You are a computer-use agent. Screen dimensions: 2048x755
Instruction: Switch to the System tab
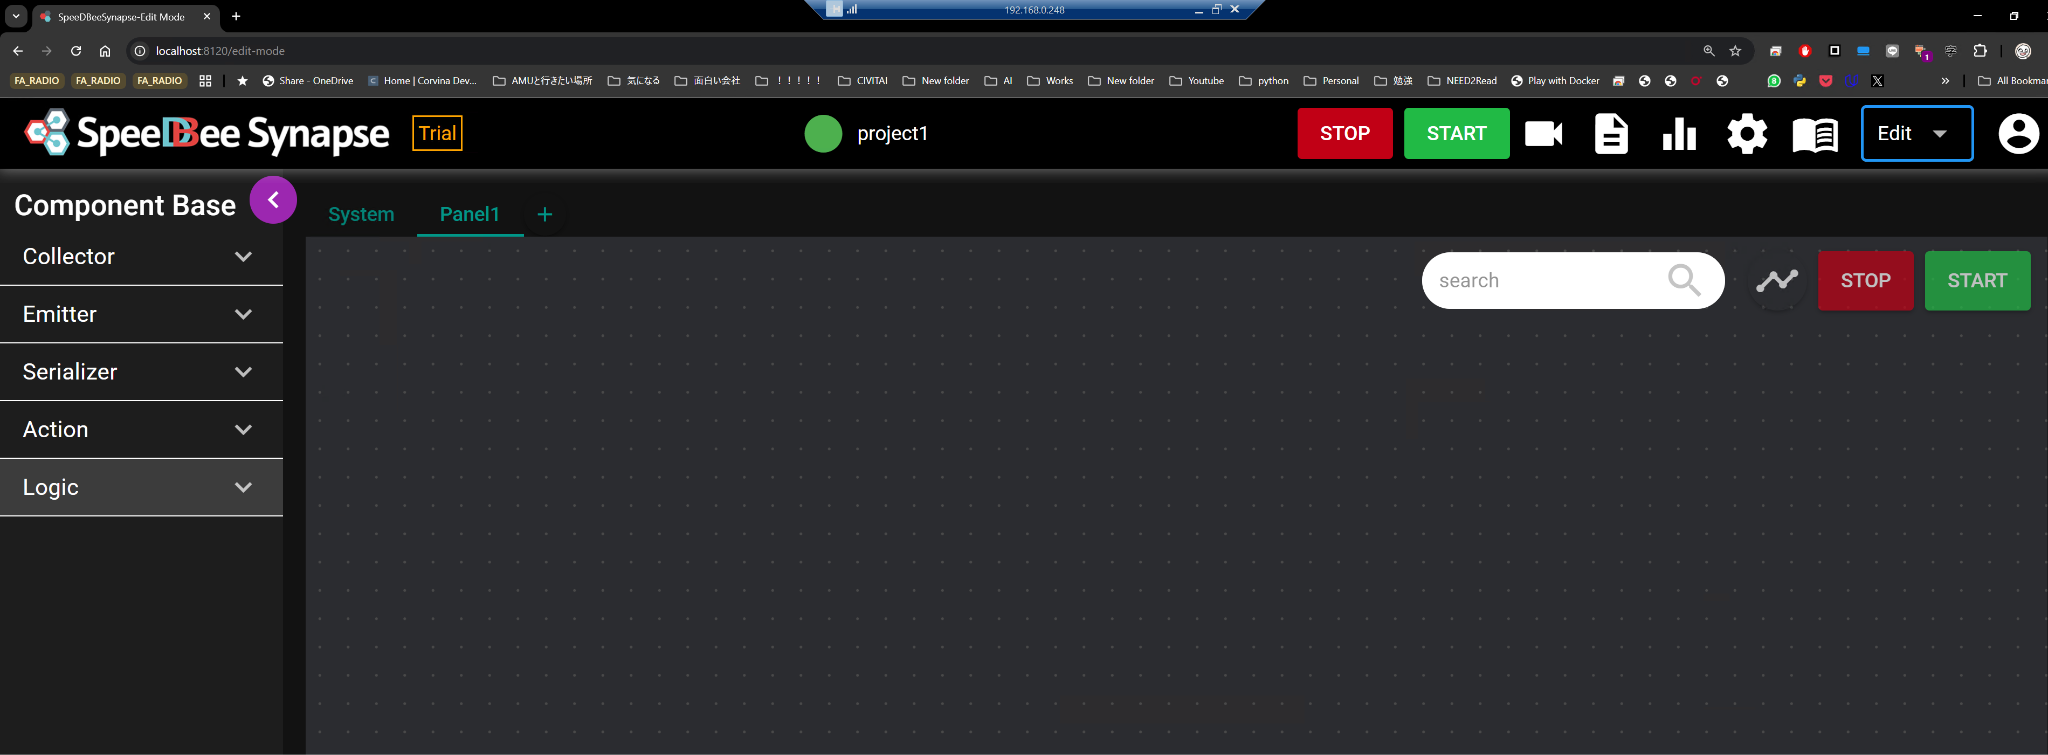[x=361, y=215]
